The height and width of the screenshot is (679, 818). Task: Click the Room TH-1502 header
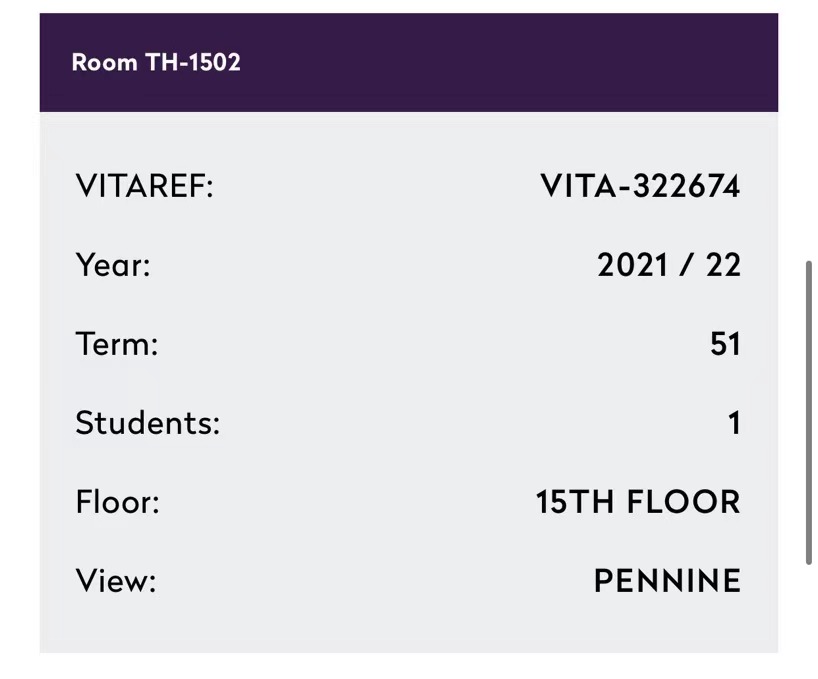(156, 62)
